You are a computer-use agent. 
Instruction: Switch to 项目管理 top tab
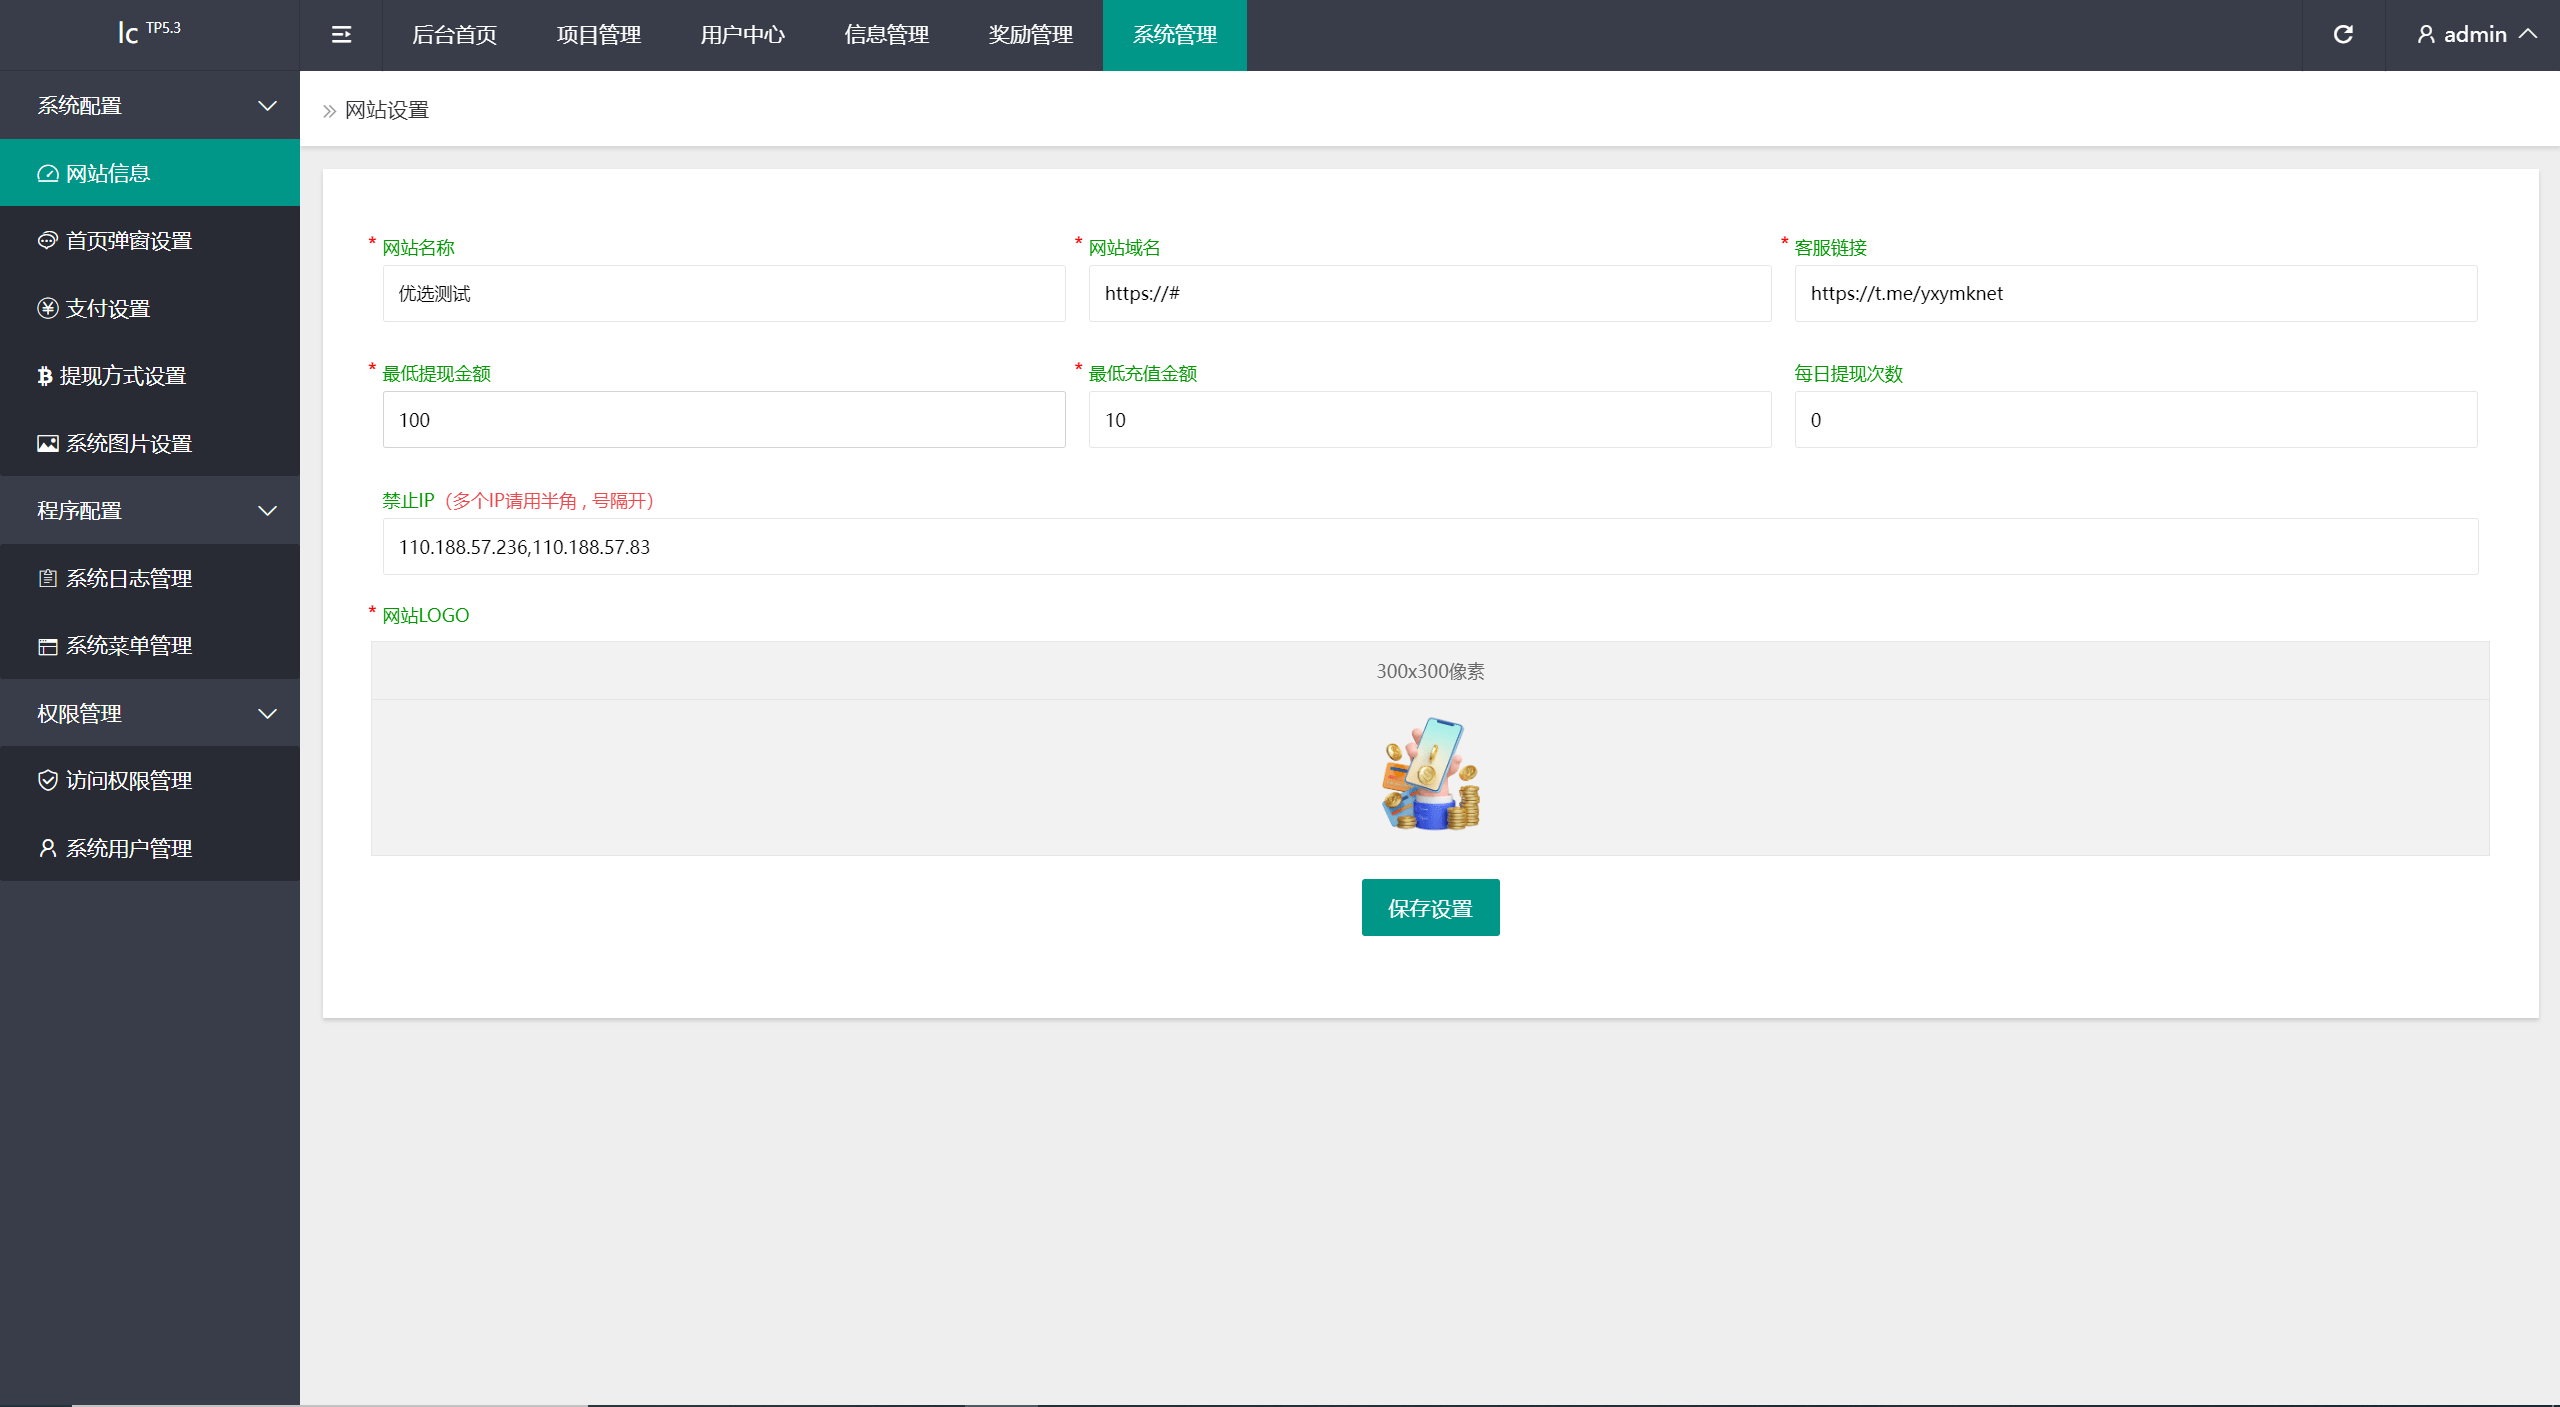click(598, 35)
